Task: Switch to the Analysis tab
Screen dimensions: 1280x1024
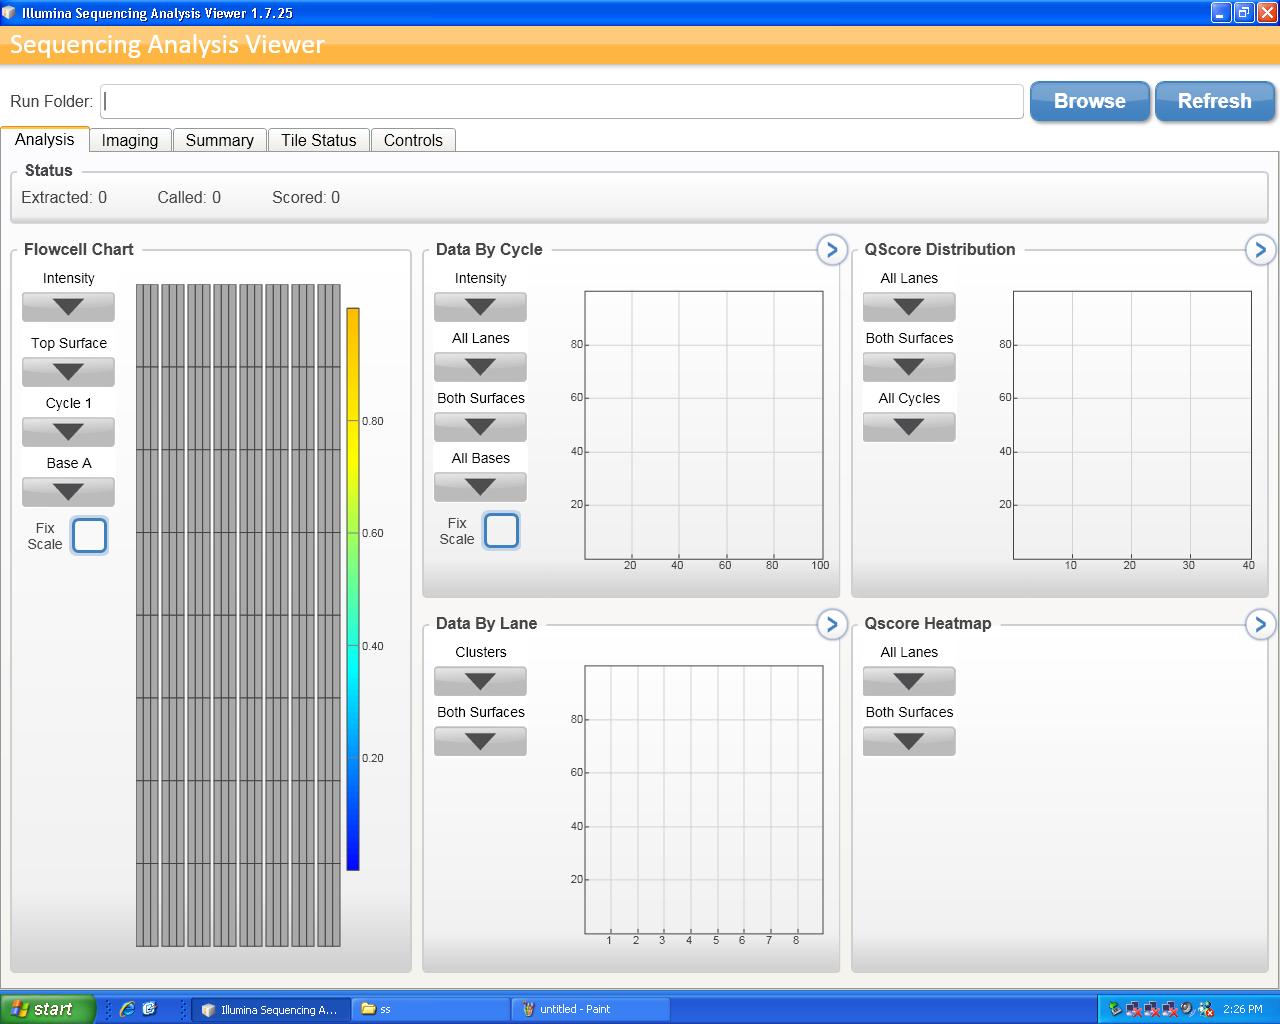Action: click(45, 140)
